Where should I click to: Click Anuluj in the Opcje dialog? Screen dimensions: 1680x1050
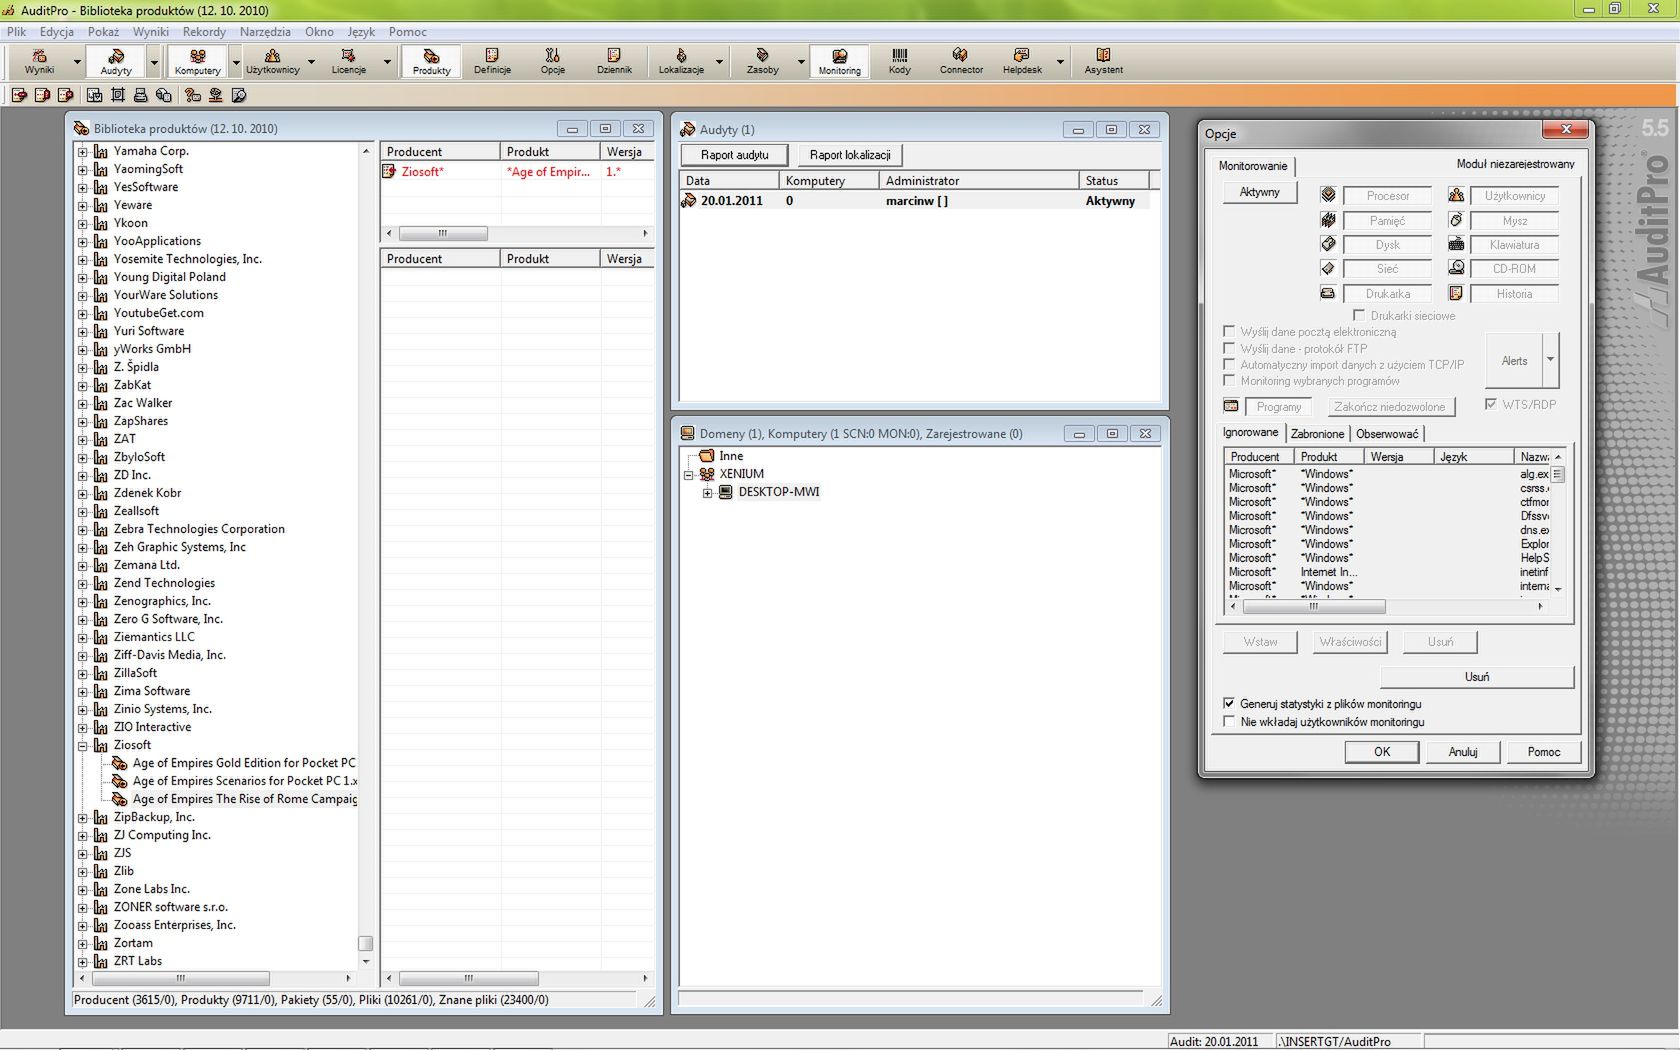click(x=1463, y=752)
